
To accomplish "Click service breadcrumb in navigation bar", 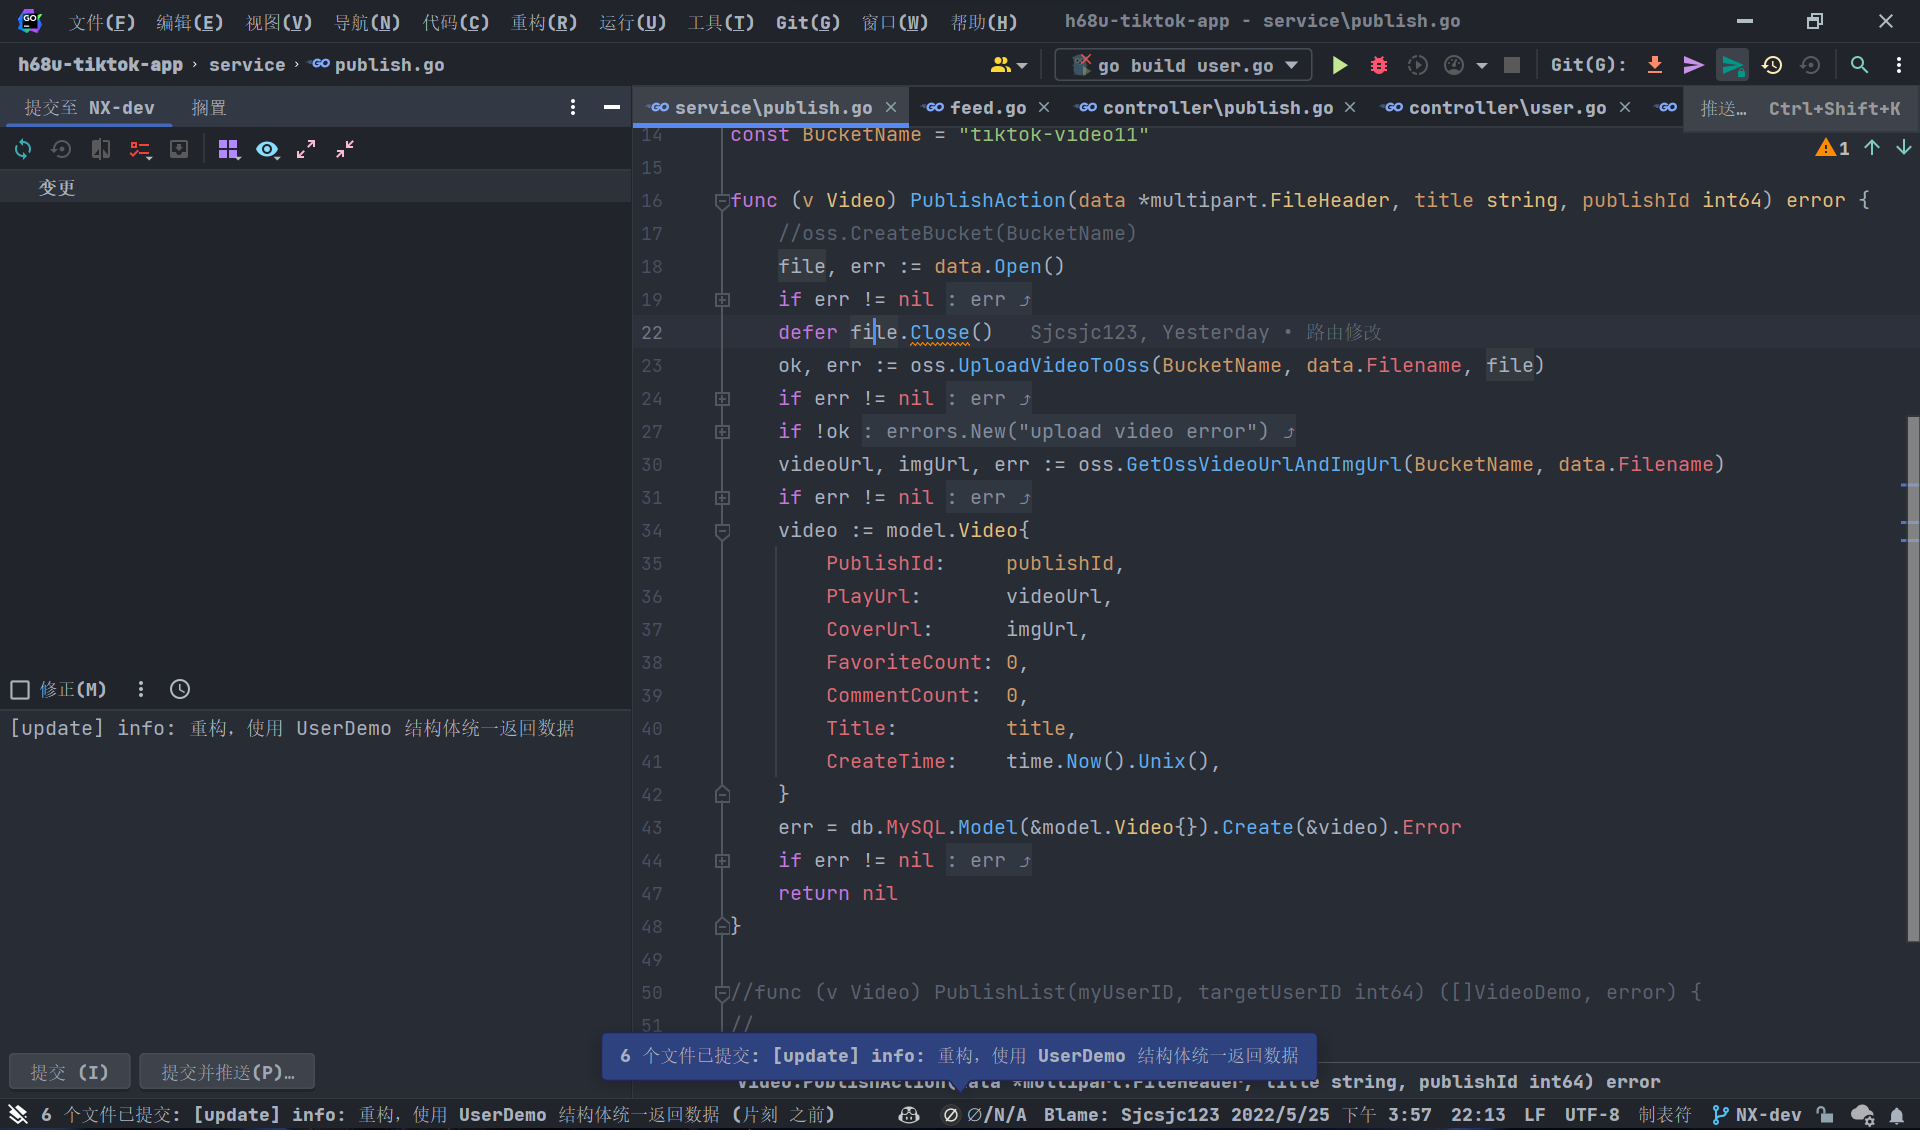I will pyautogui.click(x=247, y=65).
